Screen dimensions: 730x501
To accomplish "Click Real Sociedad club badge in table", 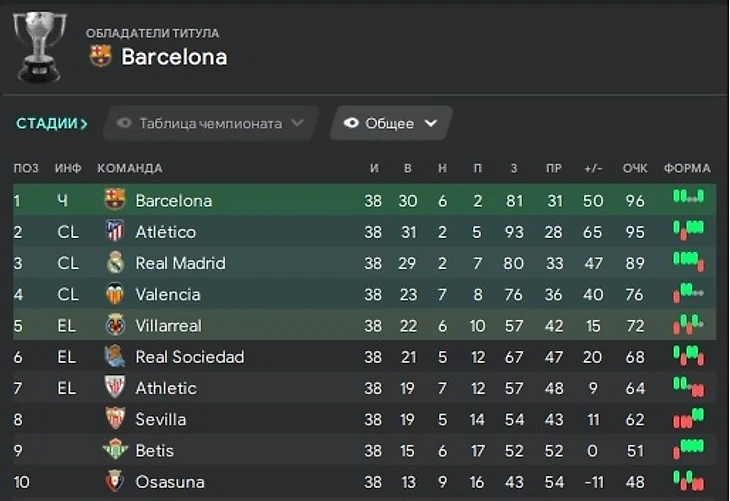I will point(115,357).
